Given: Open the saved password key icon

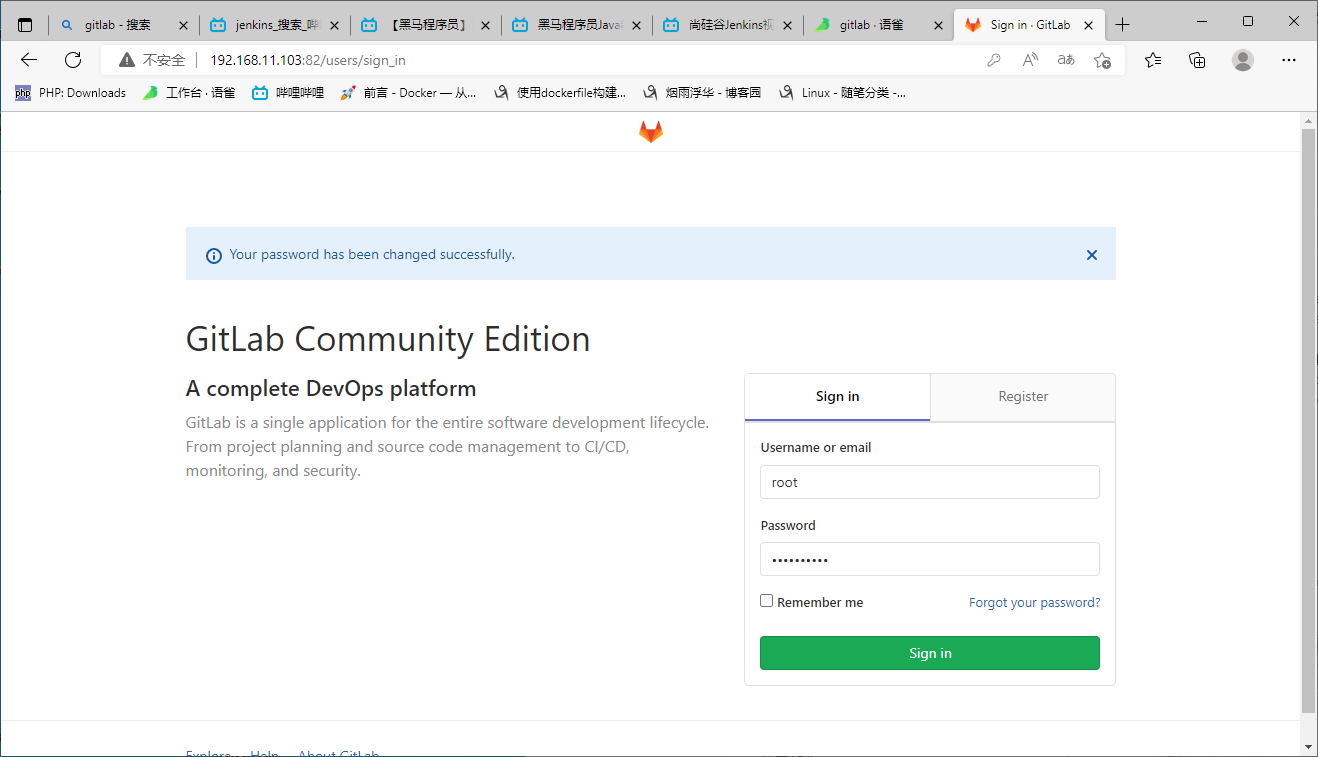Looking at the screenshot, I should point(994,60).
